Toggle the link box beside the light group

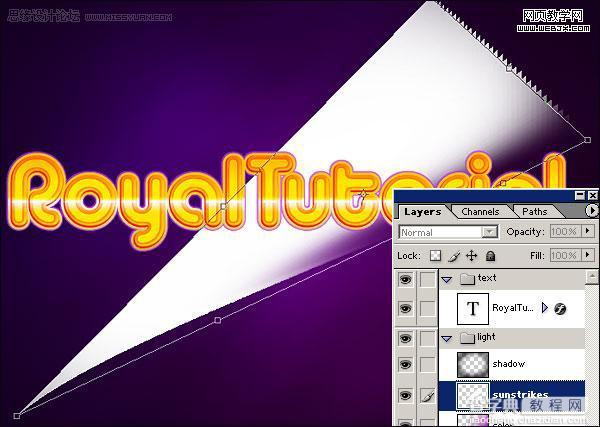tap(428, 338)
